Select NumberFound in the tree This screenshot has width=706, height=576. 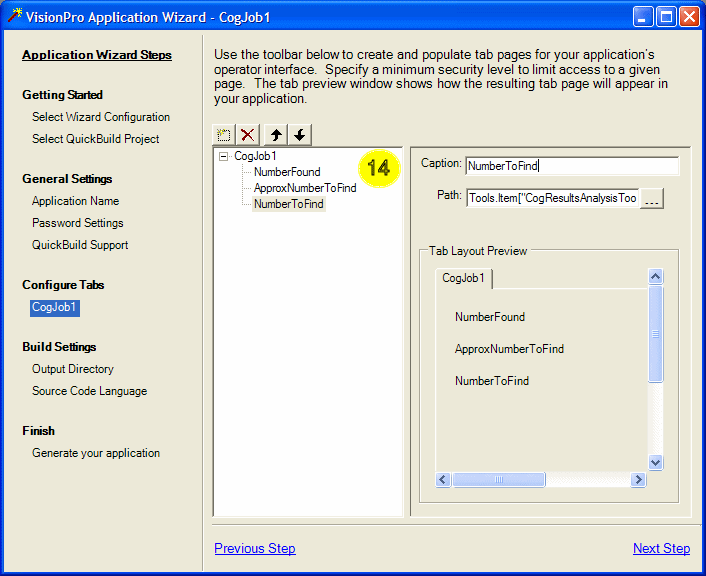coord(287,172)
